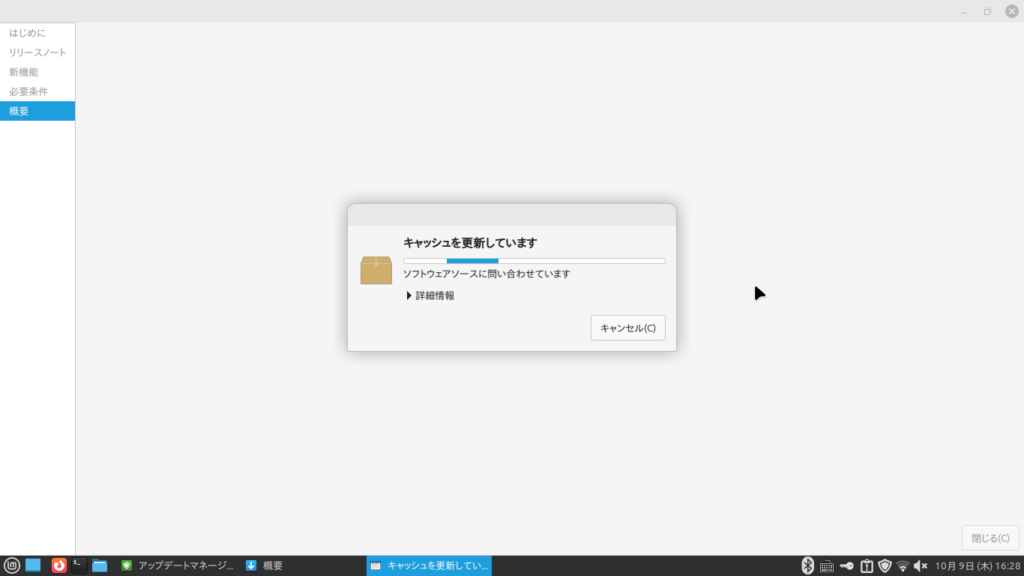
Task: Click the show desktop icon in taskbar
Action: [33, 565]
